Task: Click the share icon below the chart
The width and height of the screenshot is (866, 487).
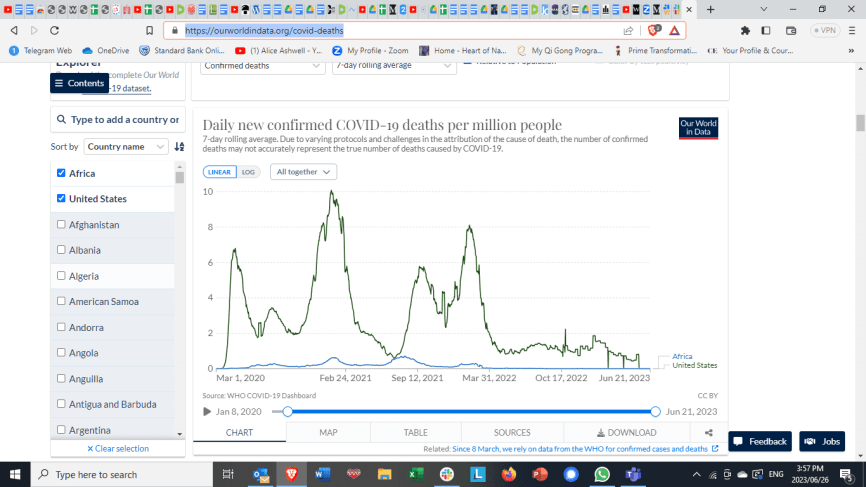Action: click(708, 432)
